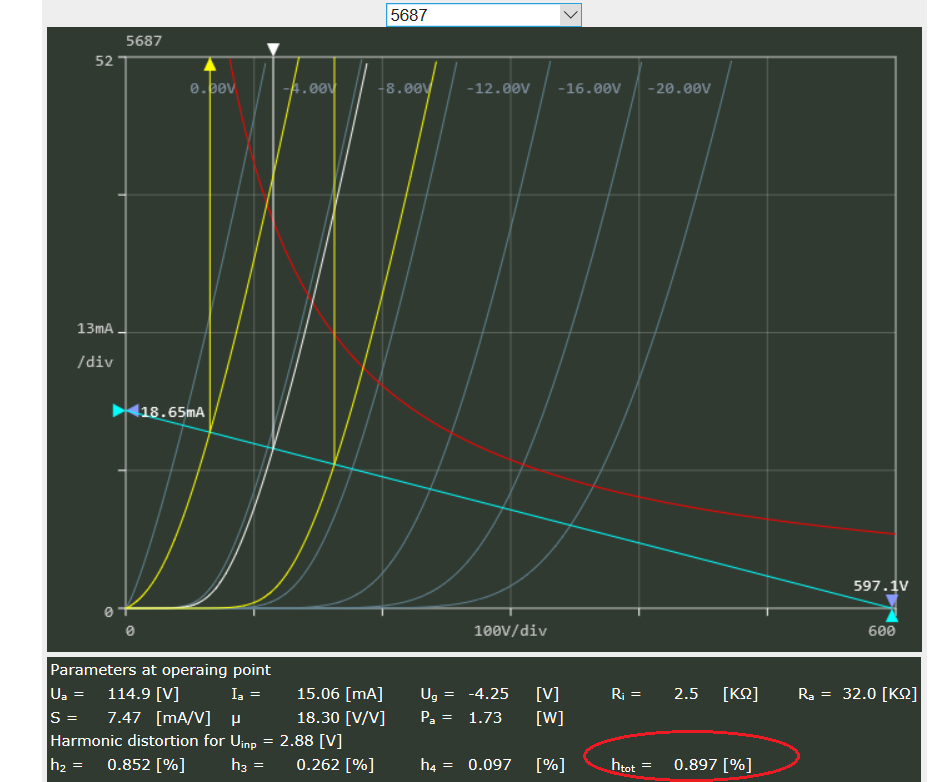
Task: Click the 52 maximum current axis value
Action: pyautogui.click(x=104, y=61)
